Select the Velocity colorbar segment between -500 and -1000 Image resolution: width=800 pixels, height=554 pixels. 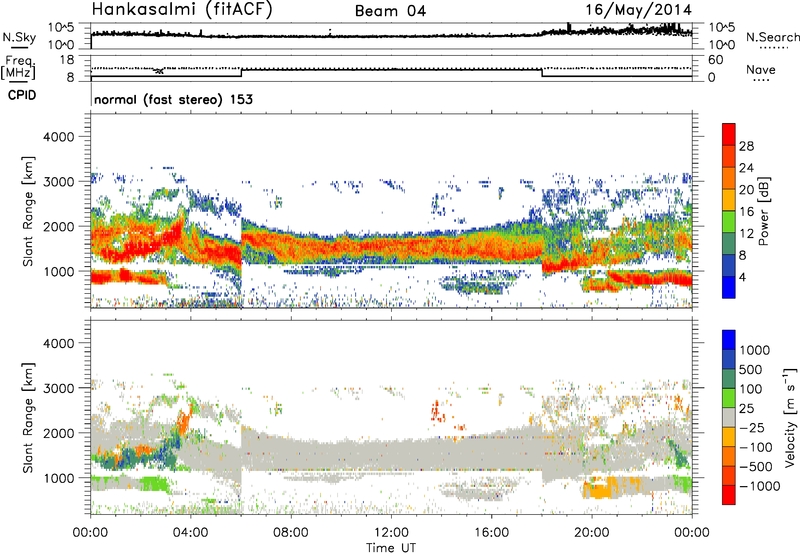[729, 476]
